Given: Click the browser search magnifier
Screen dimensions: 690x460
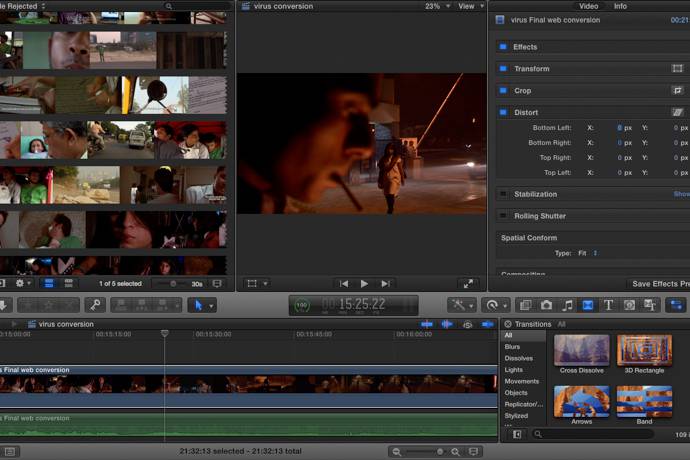Looking at the screenshot, I should [x=169, y=6].
